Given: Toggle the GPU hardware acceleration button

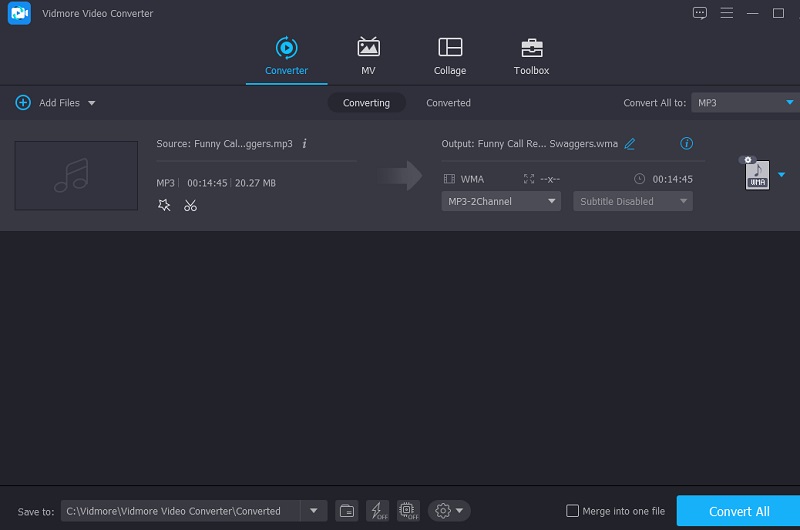Looking at the screenshot, I should 407,511.
